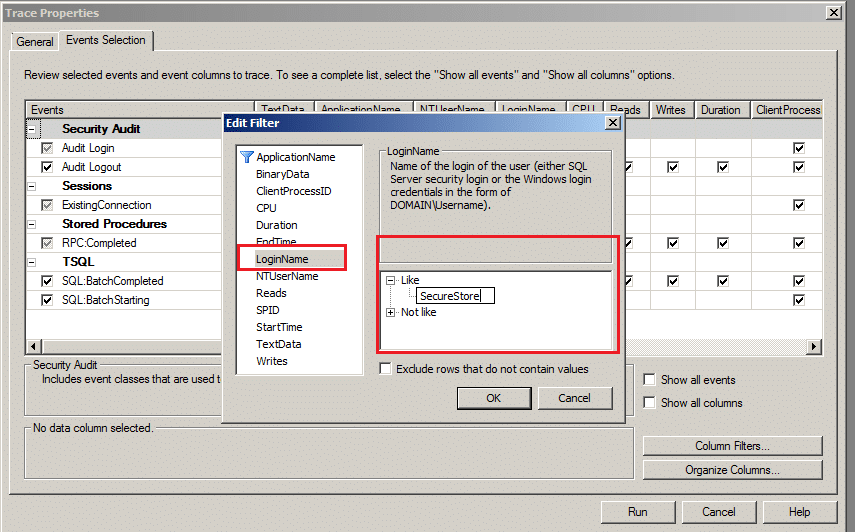Select NTUserName in the filter column list
The image size is (855, 532).
[287, 276]
